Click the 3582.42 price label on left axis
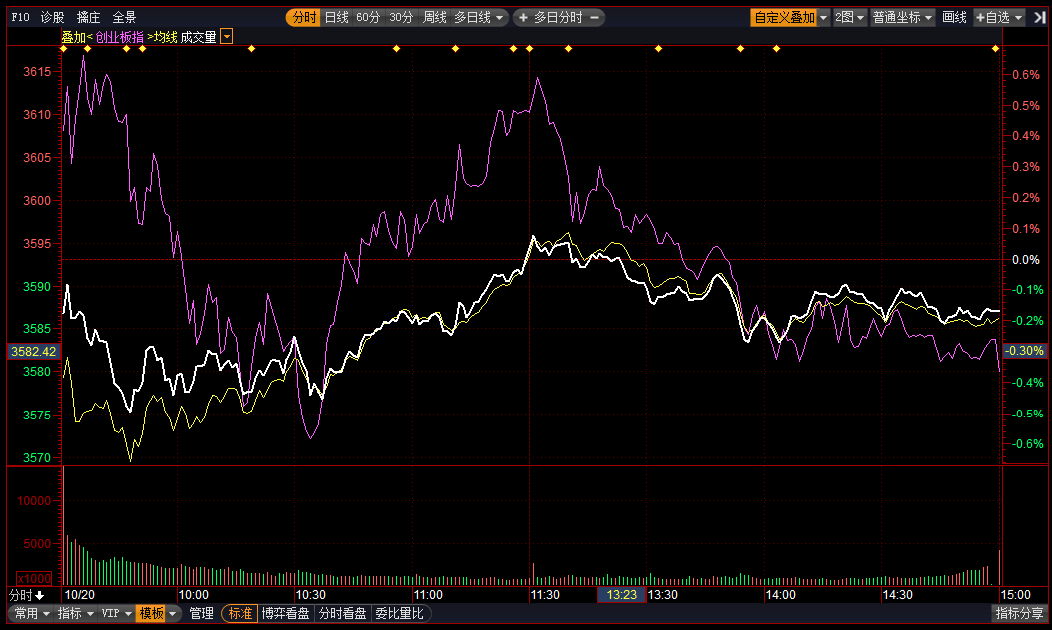 33,351
